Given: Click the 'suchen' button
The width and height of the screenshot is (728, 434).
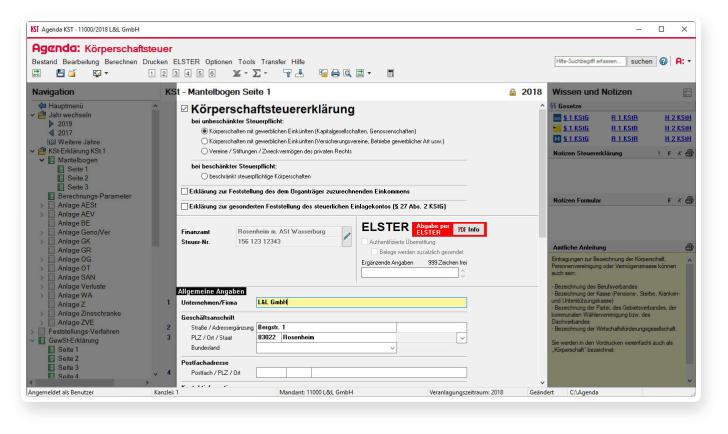Looking at the screenshot, I should (642, 61).
